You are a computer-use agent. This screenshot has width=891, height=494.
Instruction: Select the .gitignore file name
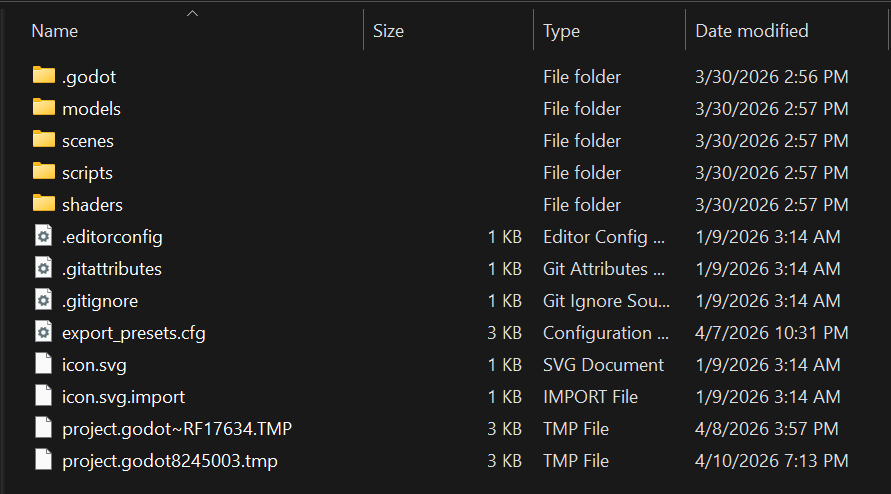click(100, 301)
